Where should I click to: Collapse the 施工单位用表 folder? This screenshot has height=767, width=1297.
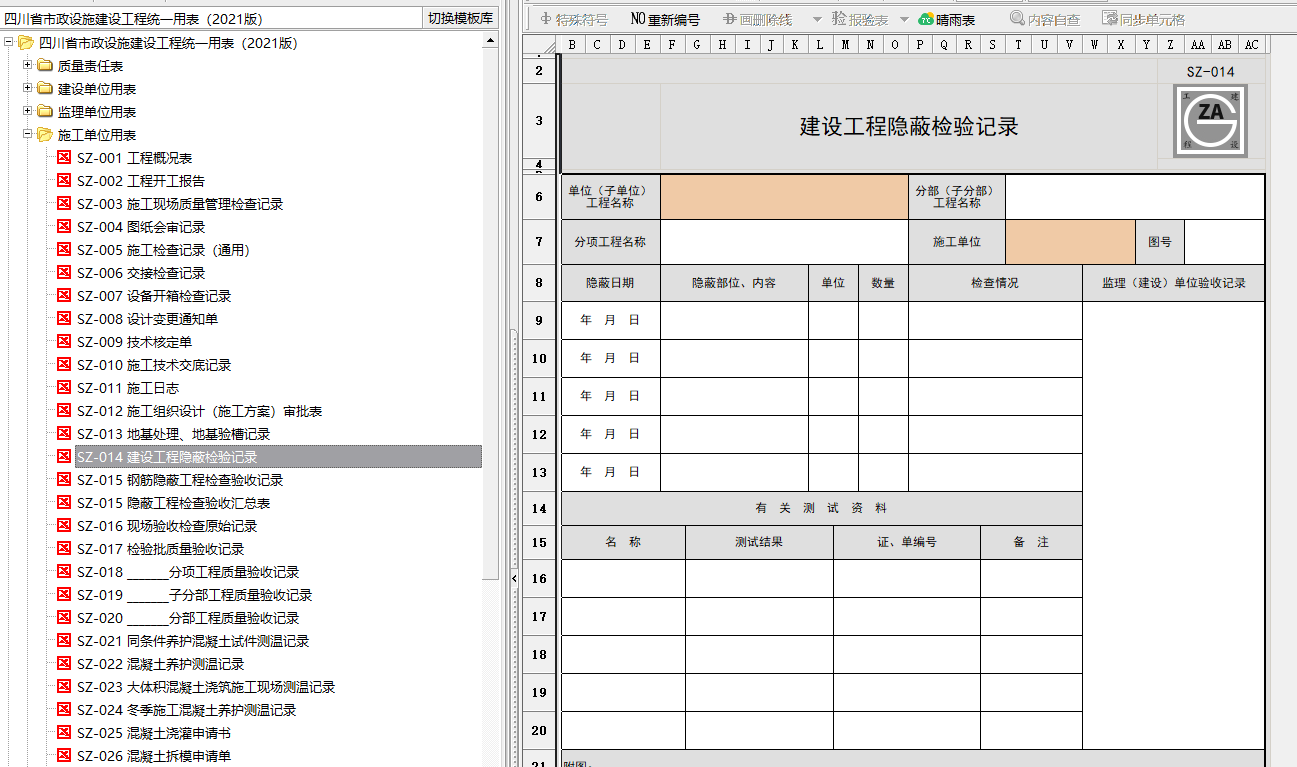pos(28,134)
